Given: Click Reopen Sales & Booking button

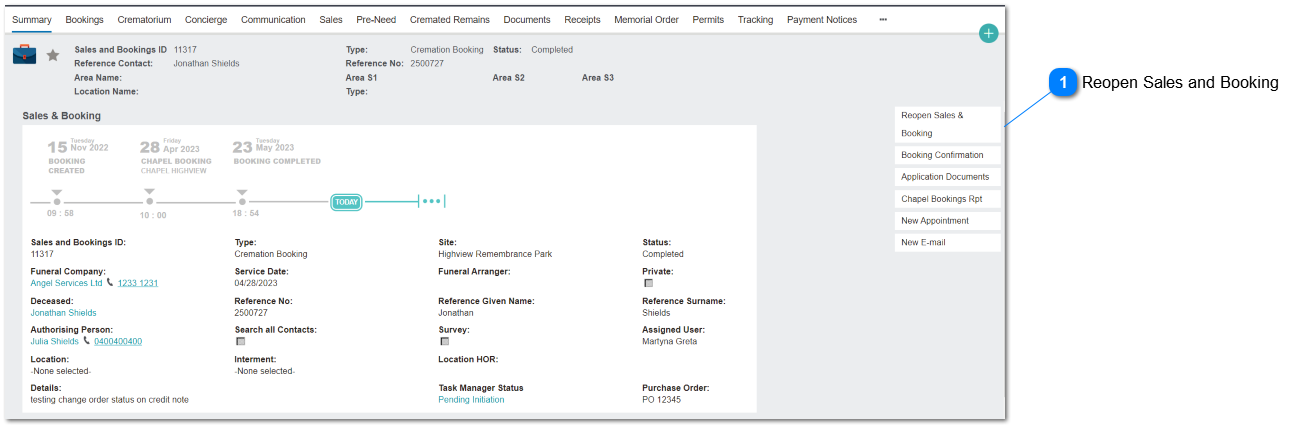Looking at the screenshot, I should (x=947, y=124).
